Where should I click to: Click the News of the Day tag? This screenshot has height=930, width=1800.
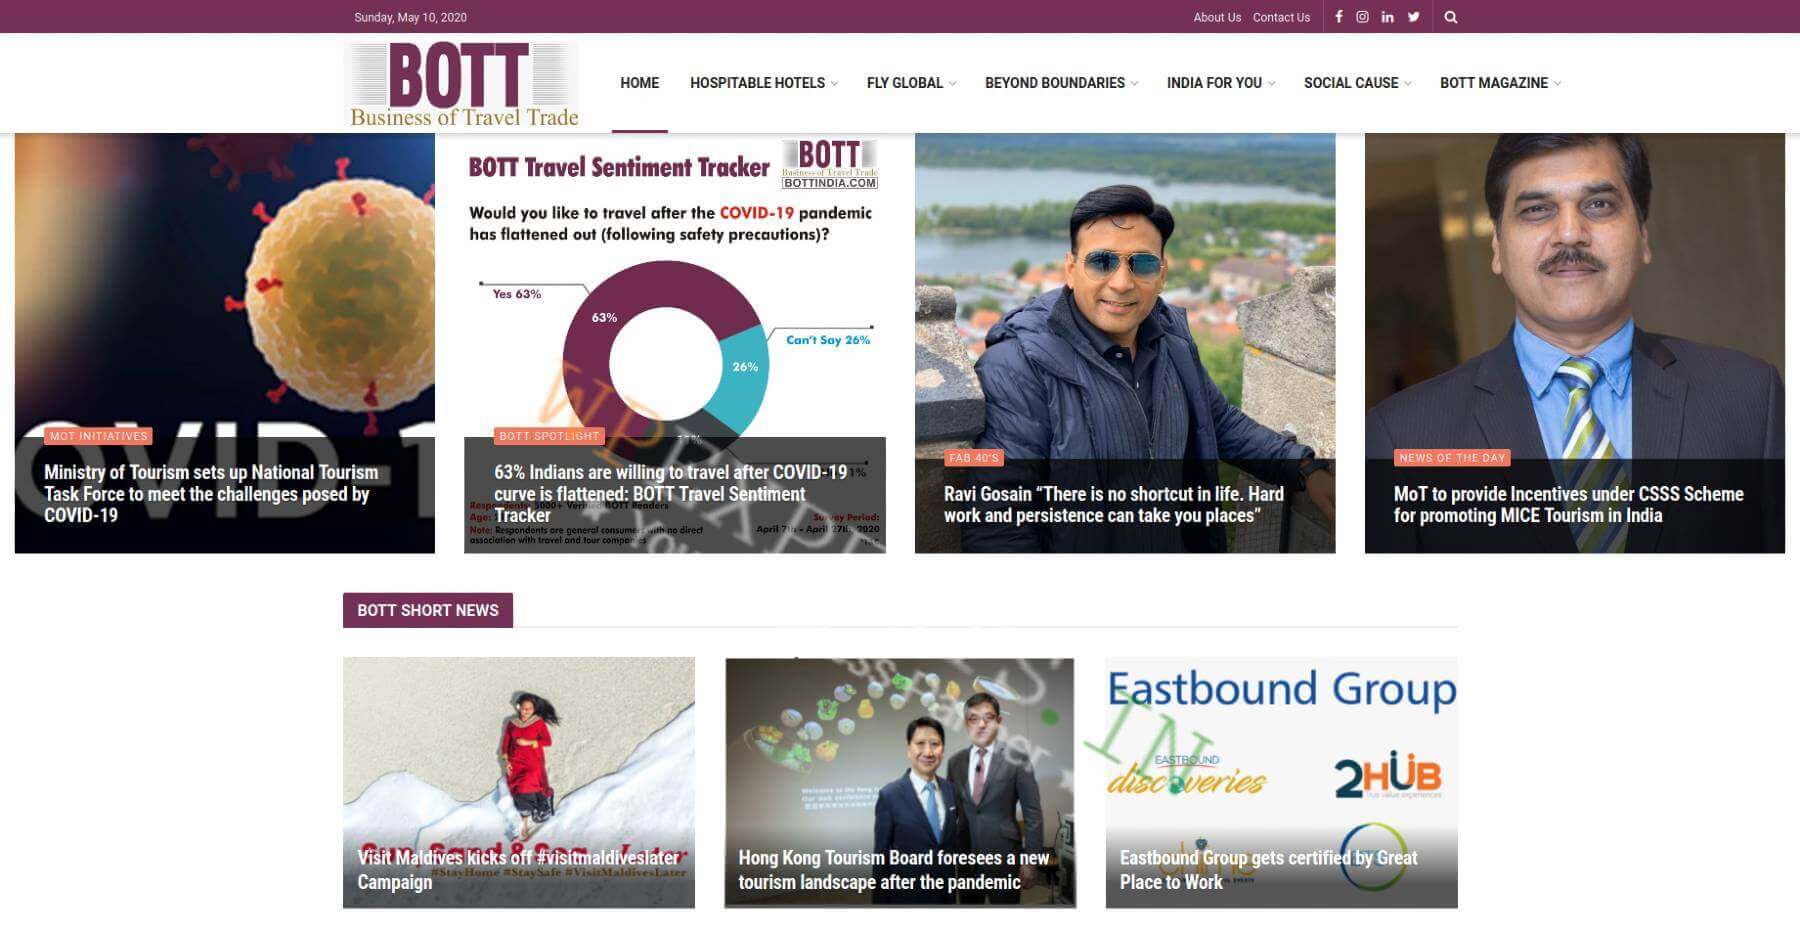[x=1452, y=458]
